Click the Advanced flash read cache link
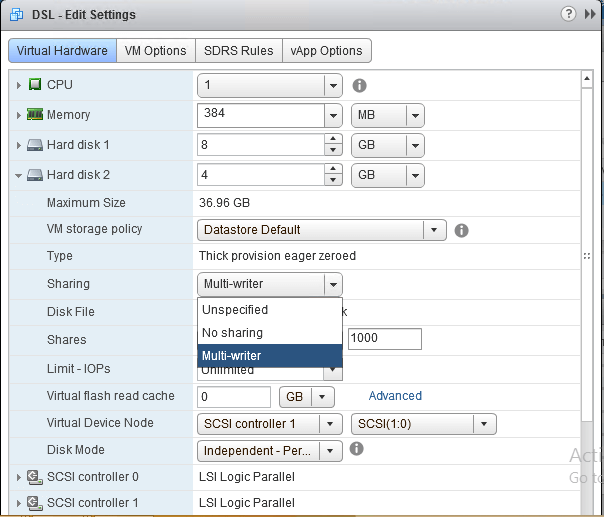Screen dimensions: 604x517 click(x=395, y=396)
